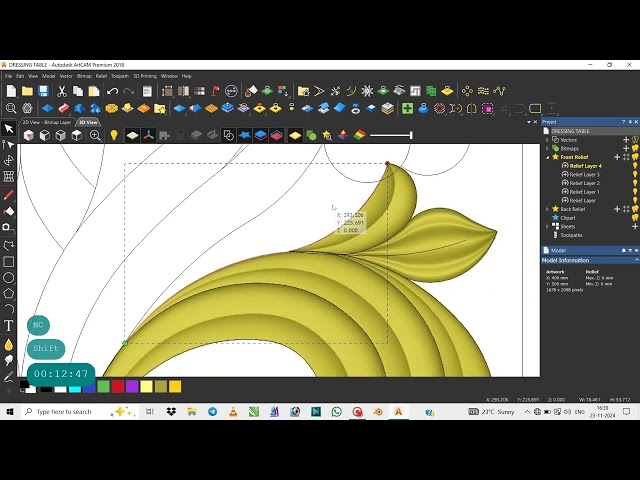Viewport: 640px width, 480px height.
Task: Collapse the Front Relief tree node
Action: (x=547, y=157)
